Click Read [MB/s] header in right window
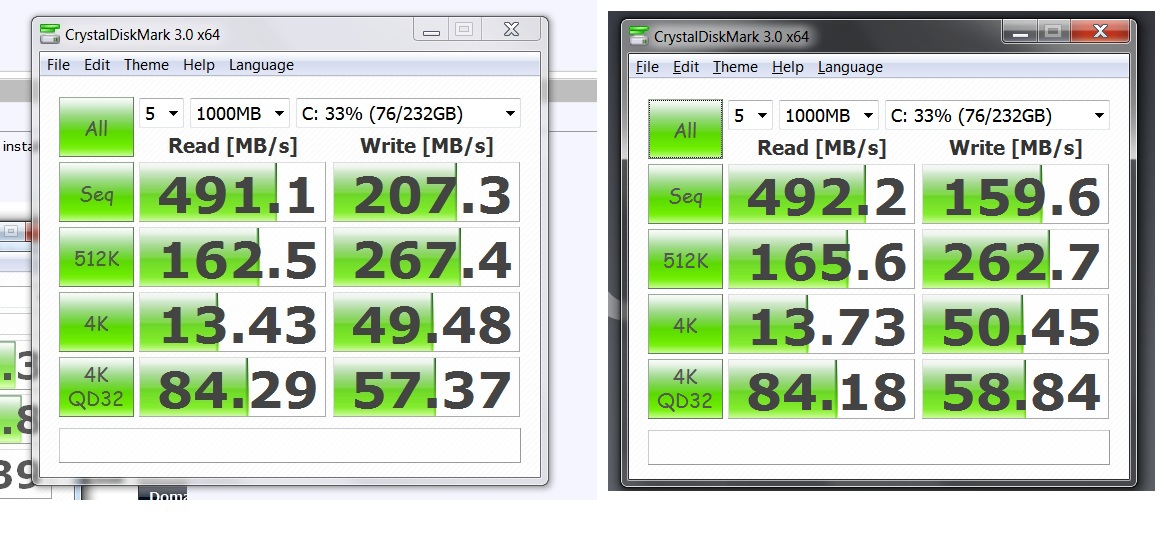This screenshot has width=1166, height=537. (x=822, y=148)
